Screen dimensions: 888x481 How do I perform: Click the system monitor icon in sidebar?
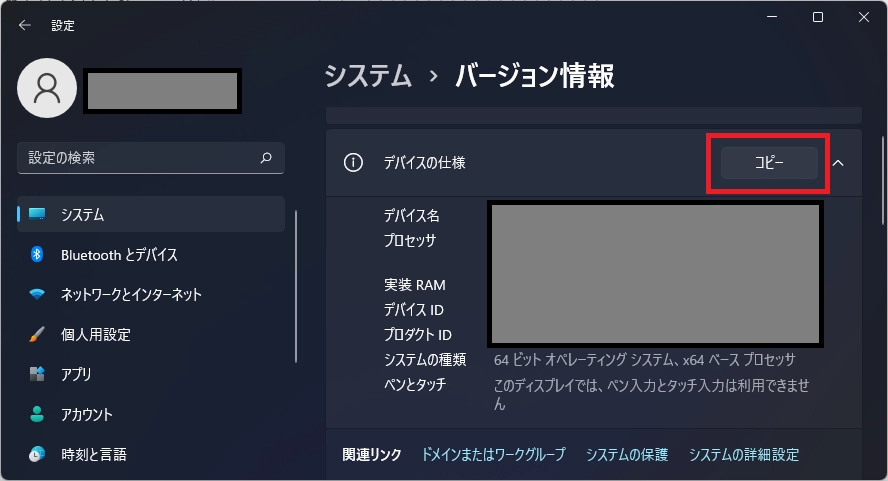tap(37, 214)
